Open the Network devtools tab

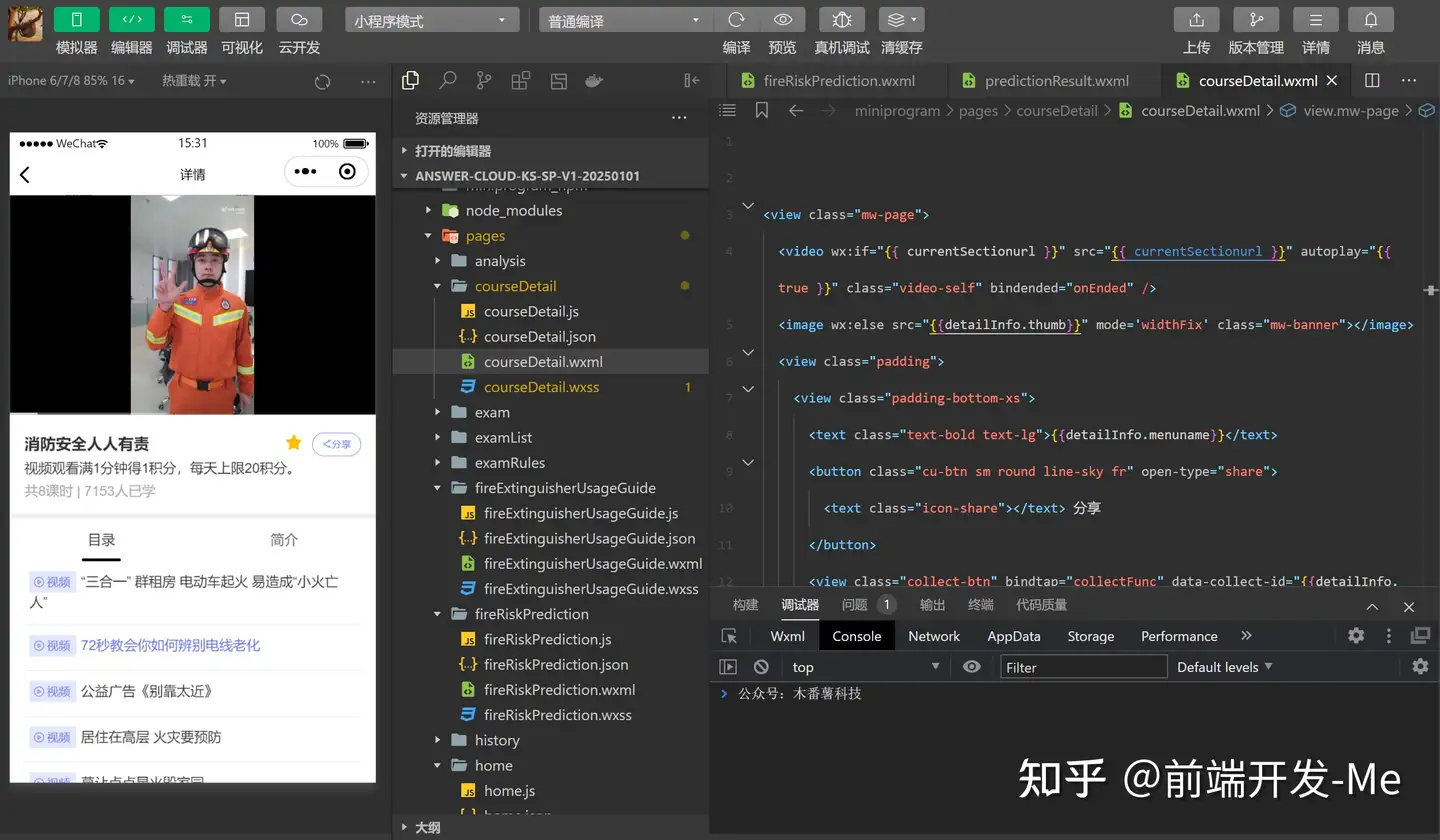pos(934,636)
